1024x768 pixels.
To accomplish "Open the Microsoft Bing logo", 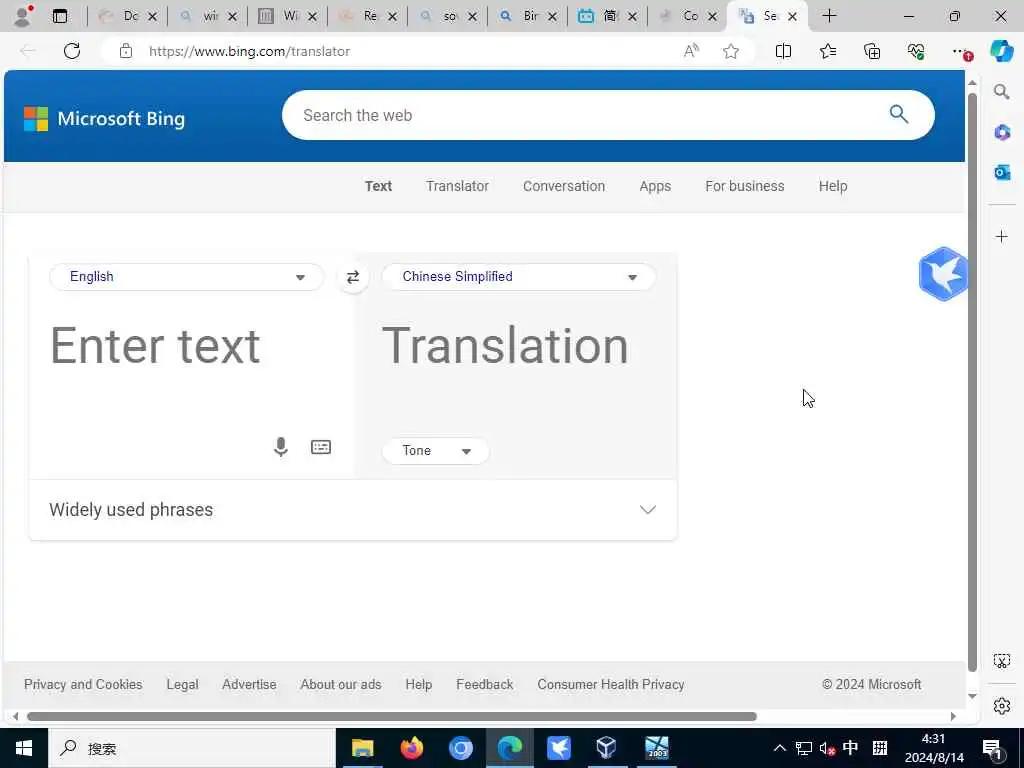I will point(104,119).
